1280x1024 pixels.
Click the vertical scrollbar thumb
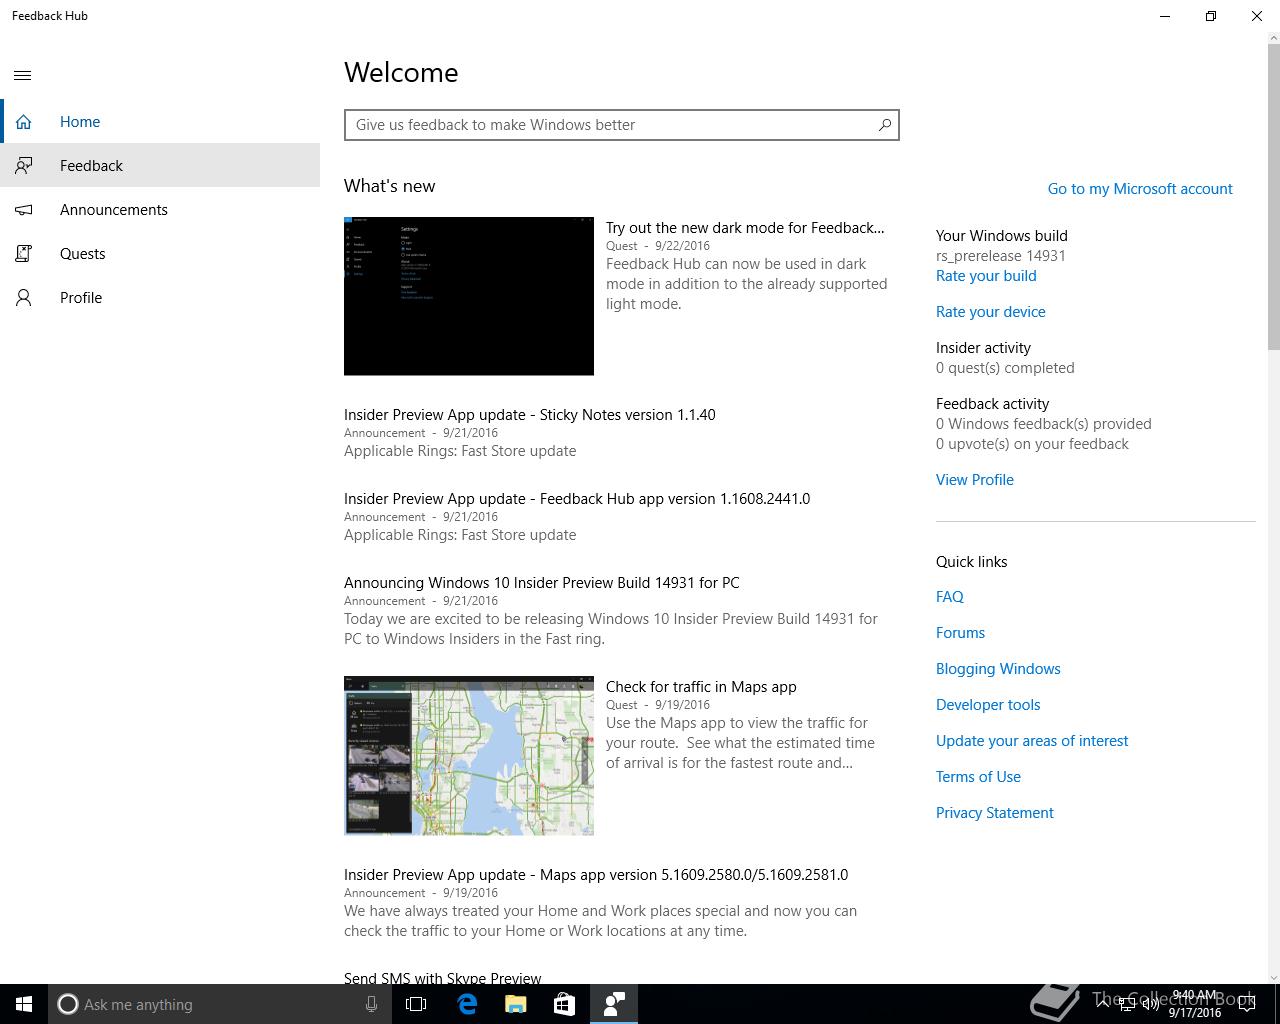[x=1273, y=197]
